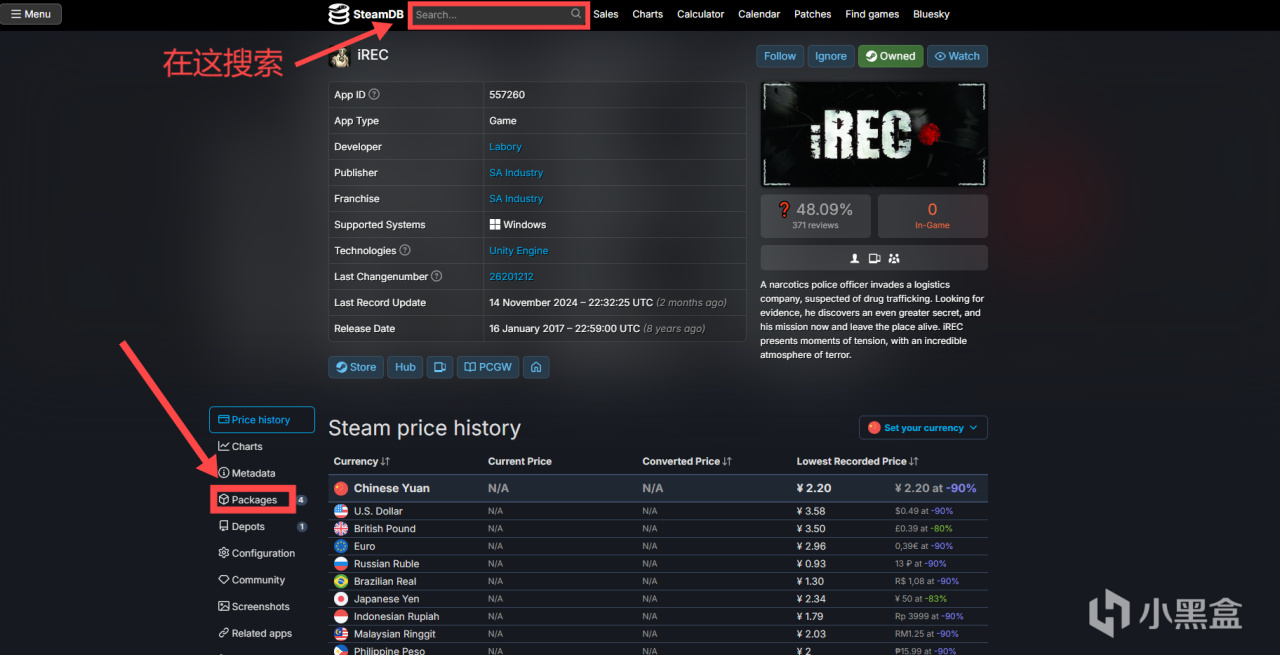The height and width of the screenshot is (655, 1280).
Task: Click the iREC app avatar icon
Action: pos(340,57)
